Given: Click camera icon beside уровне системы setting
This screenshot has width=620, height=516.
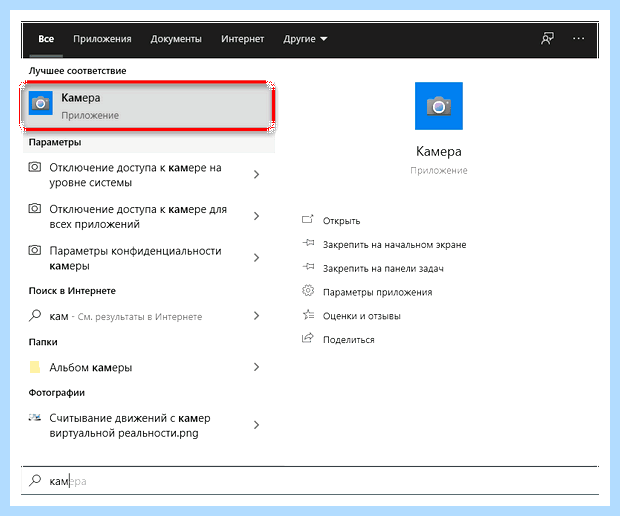Looking at the screenshot, I should click(x=35, y=167).
